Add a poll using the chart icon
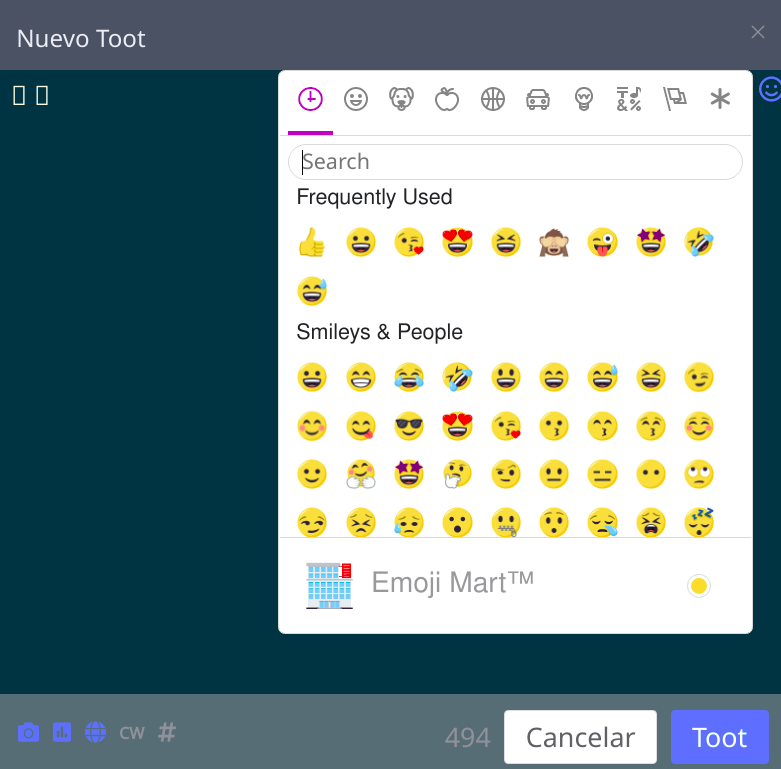The image size is (781, 769). click(62, 733)
